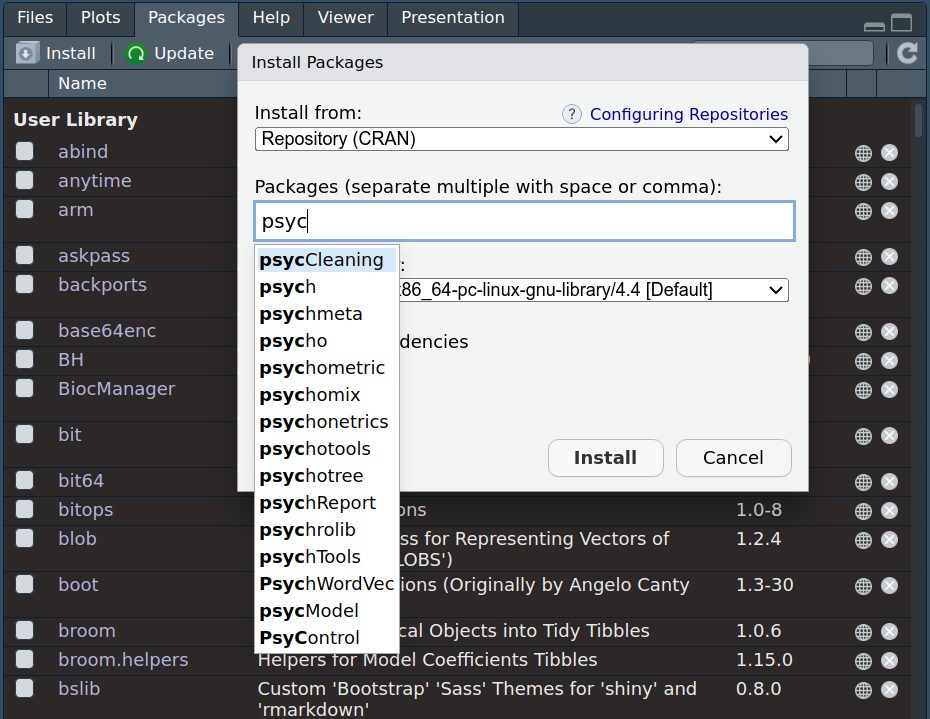Maximize the Packages pane
Screen dimensions: 930x719
coord(902,23)
